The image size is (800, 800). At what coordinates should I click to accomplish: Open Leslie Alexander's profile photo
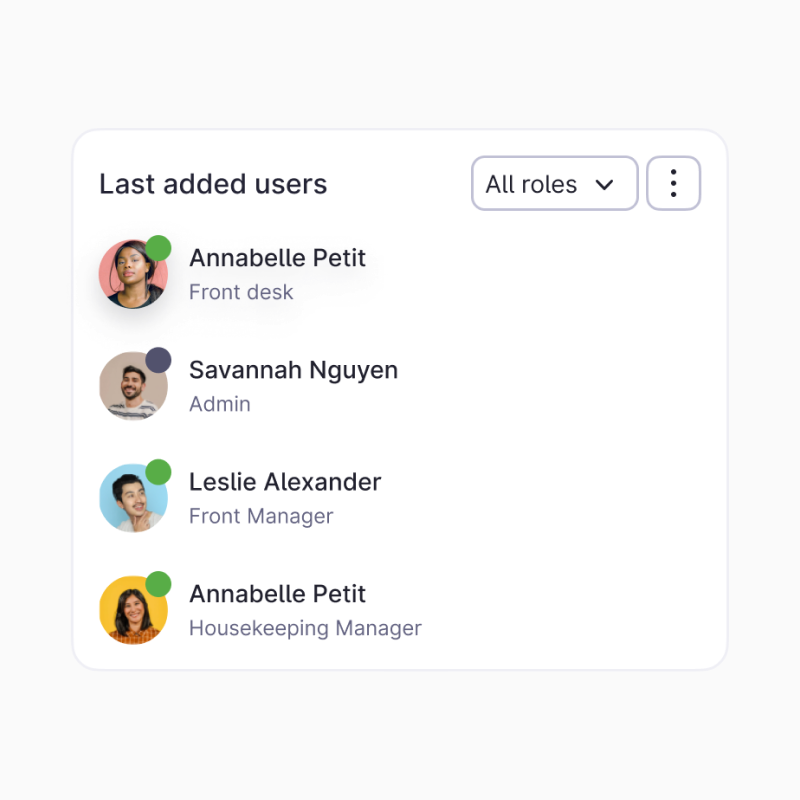tap(133, 498)
